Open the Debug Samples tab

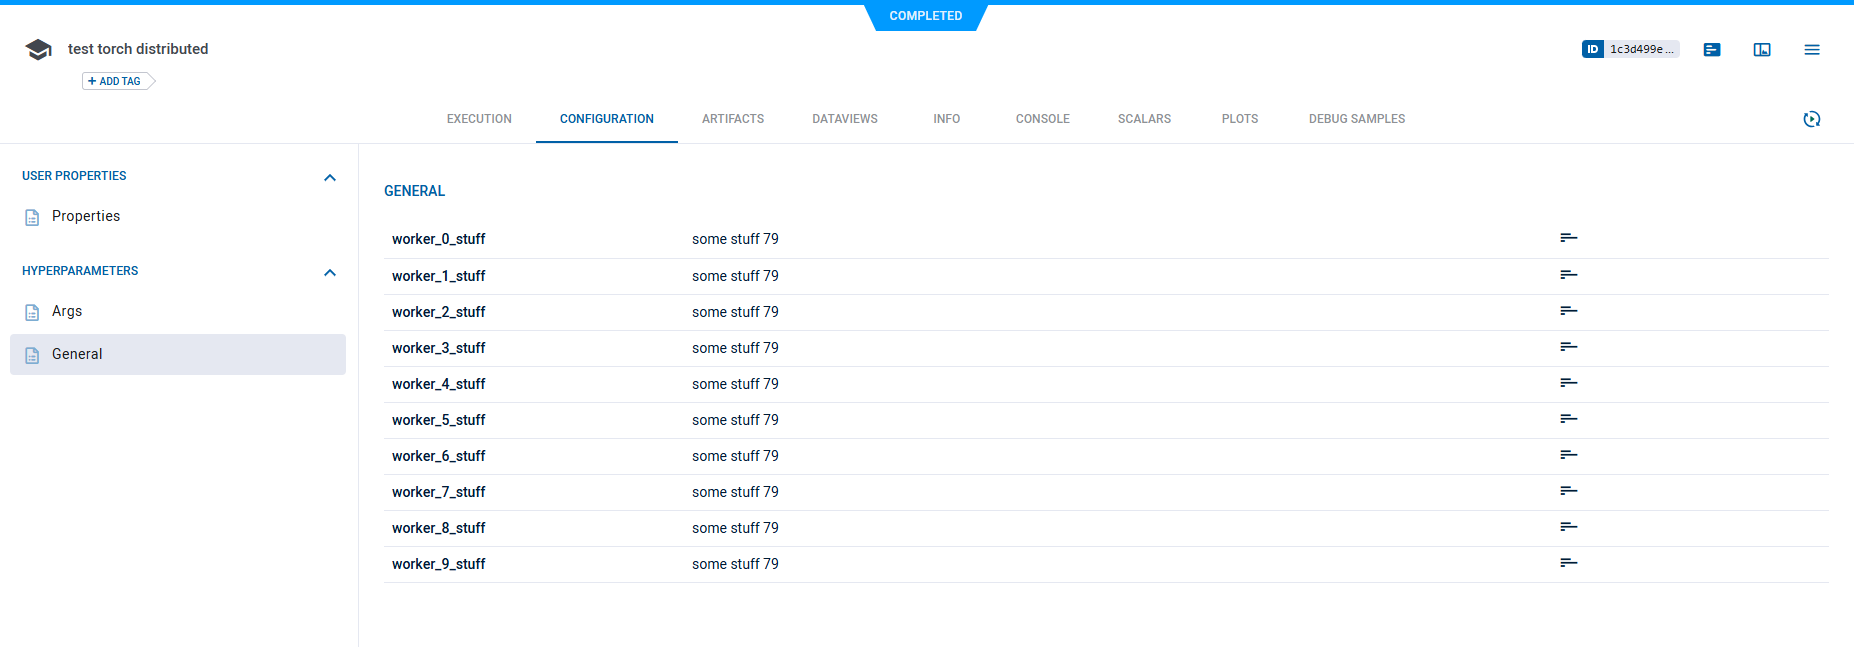[1356, 119]
